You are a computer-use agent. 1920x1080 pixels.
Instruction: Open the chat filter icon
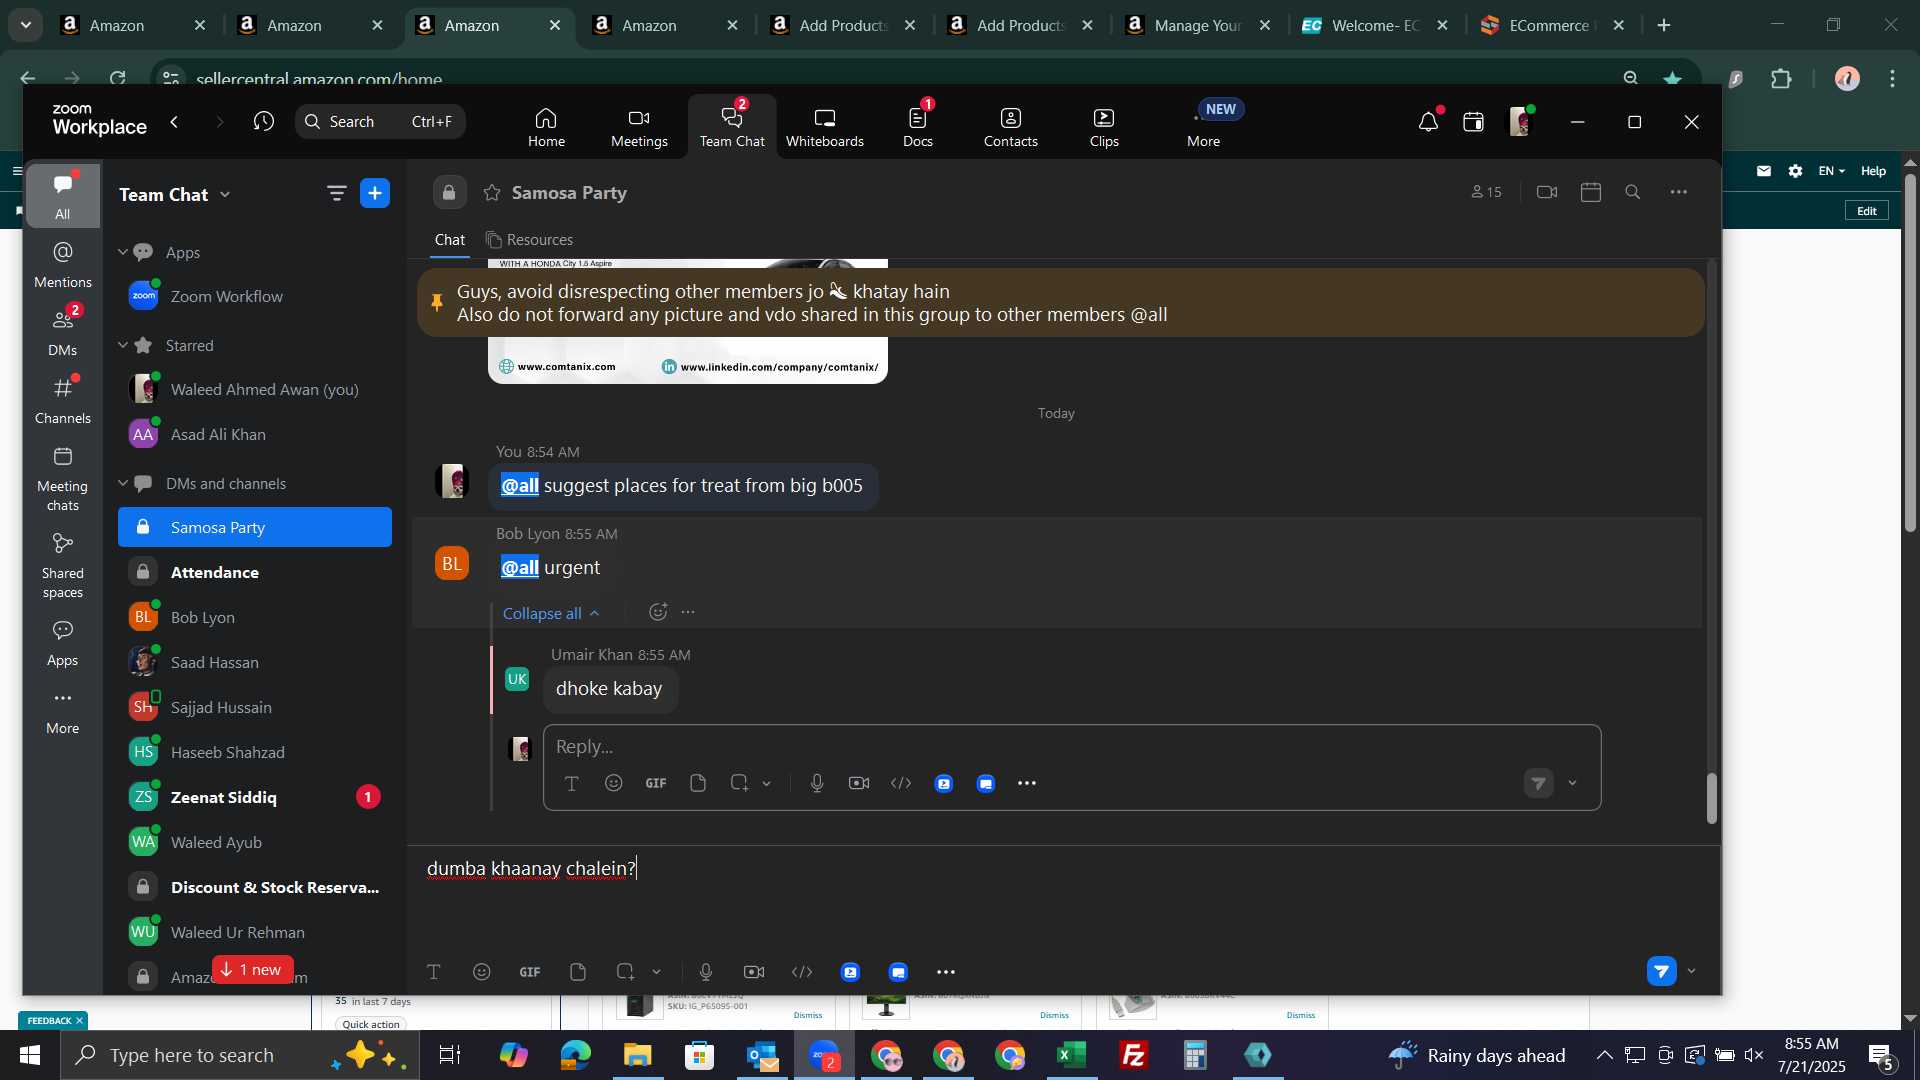[x=336, y=194]
